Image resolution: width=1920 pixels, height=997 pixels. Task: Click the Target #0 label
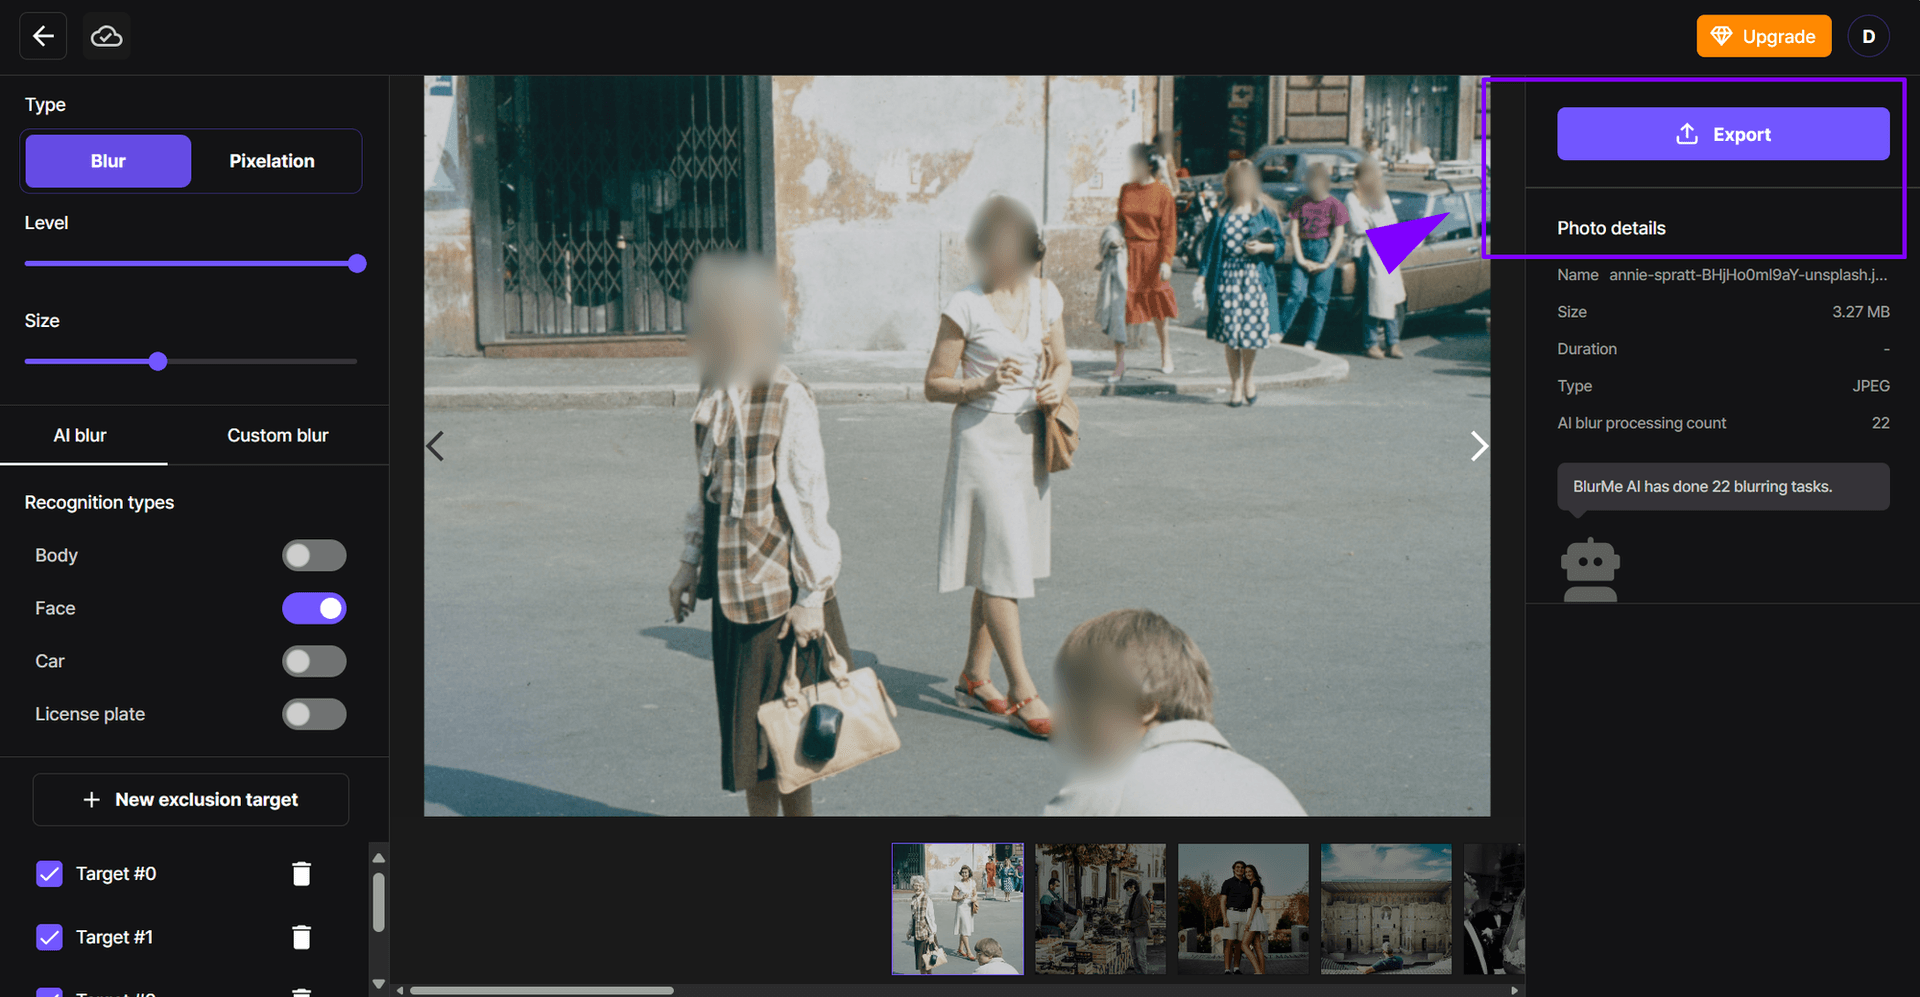116,873
